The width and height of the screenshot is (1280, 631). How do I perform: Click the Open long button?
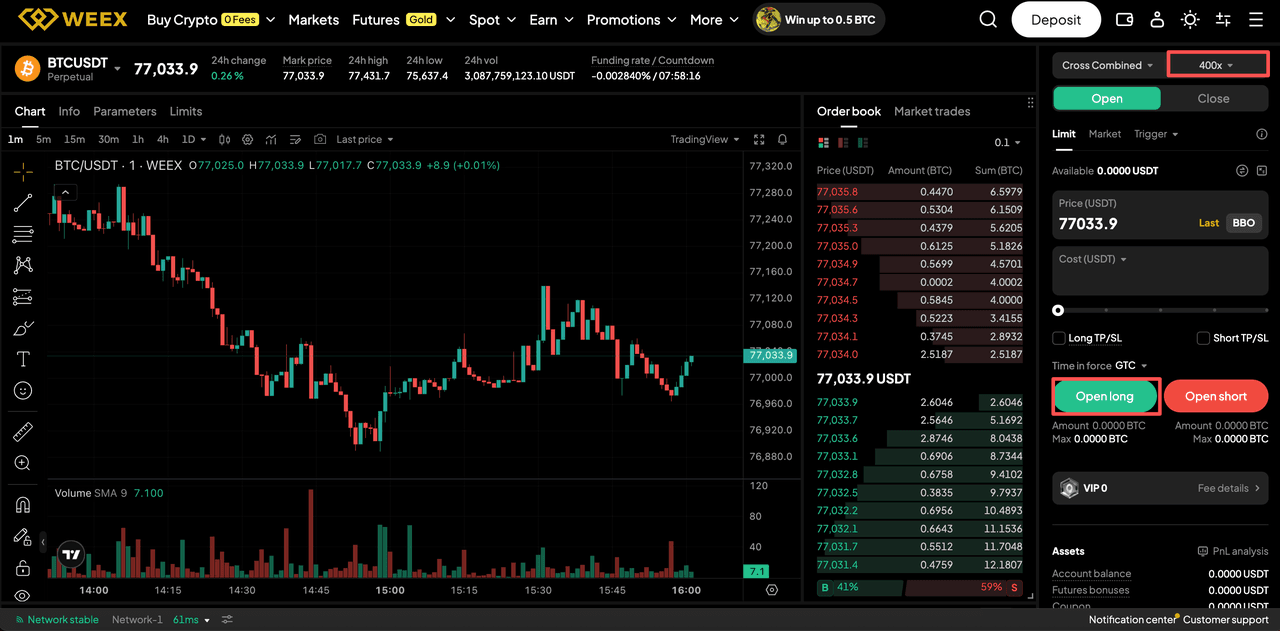[1105, 396]
